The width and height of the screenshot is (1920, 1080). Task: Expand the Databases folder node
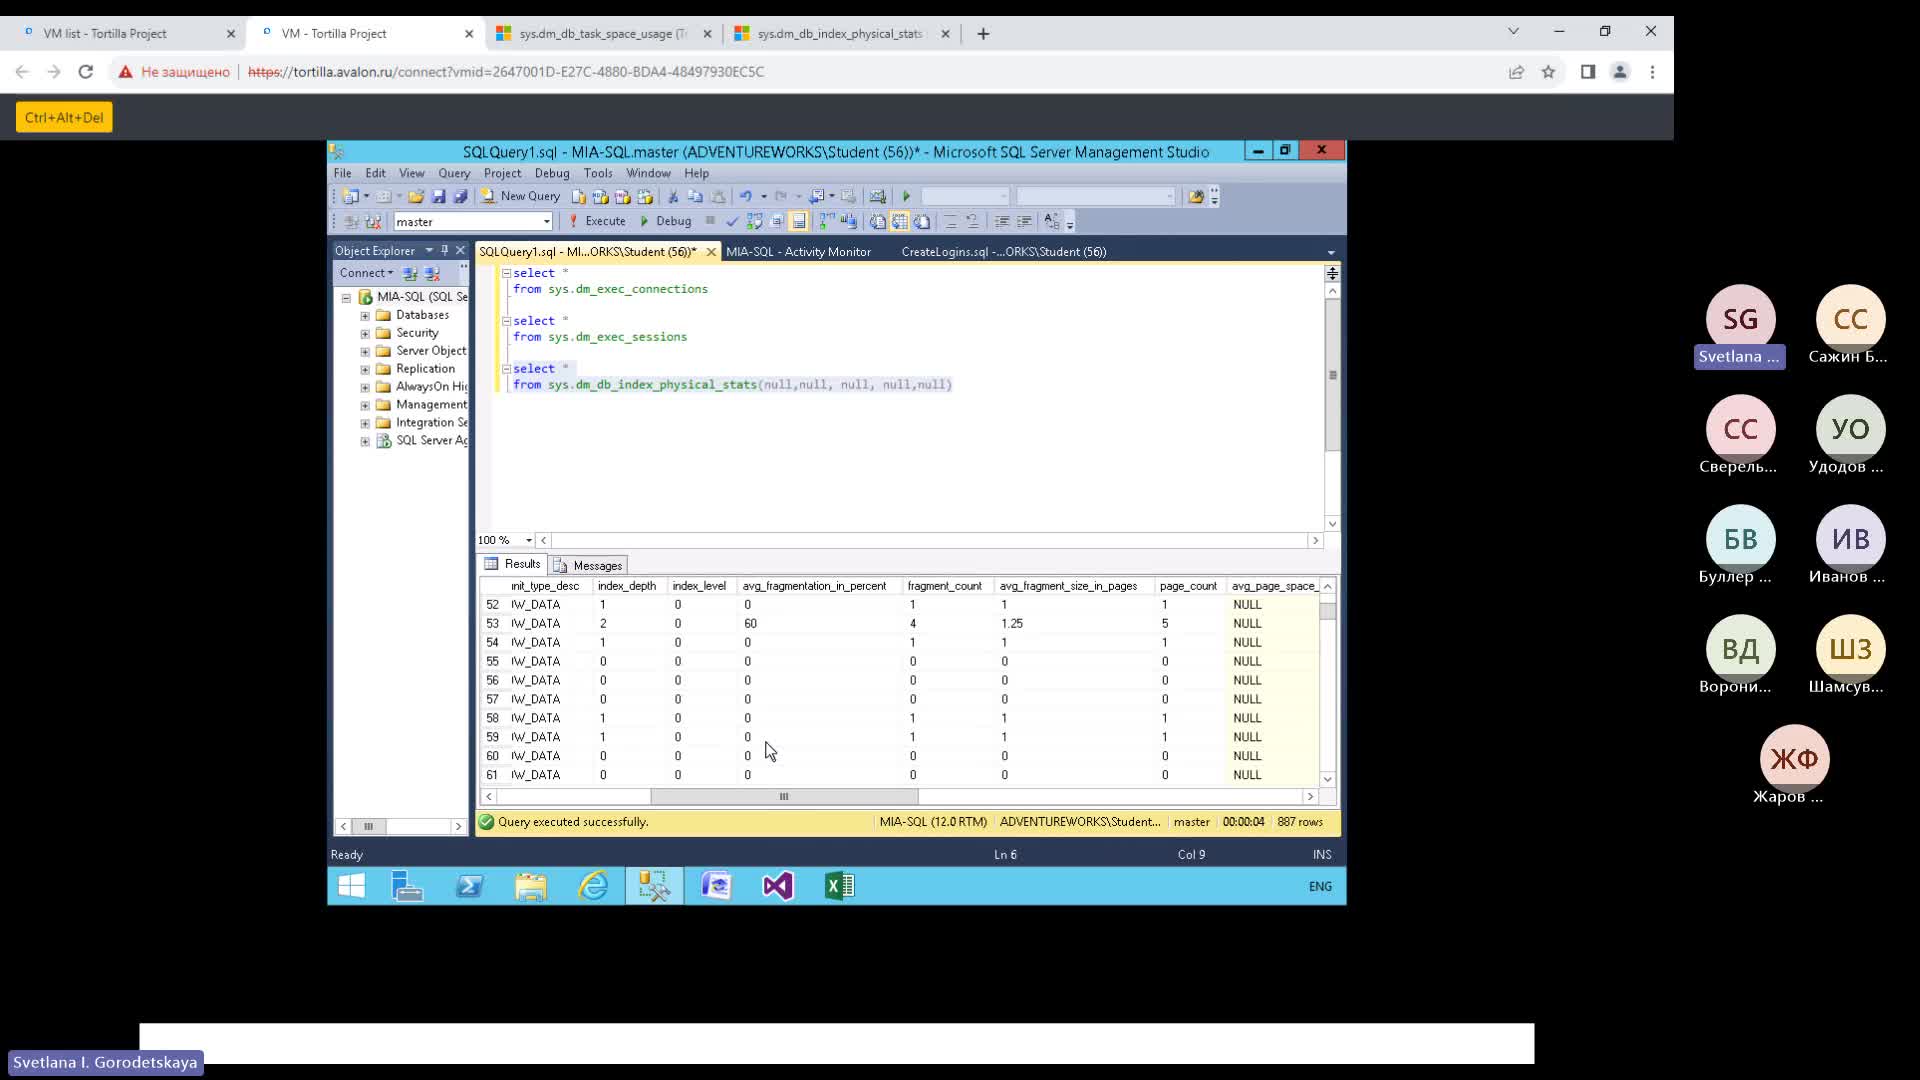[365, 316]
